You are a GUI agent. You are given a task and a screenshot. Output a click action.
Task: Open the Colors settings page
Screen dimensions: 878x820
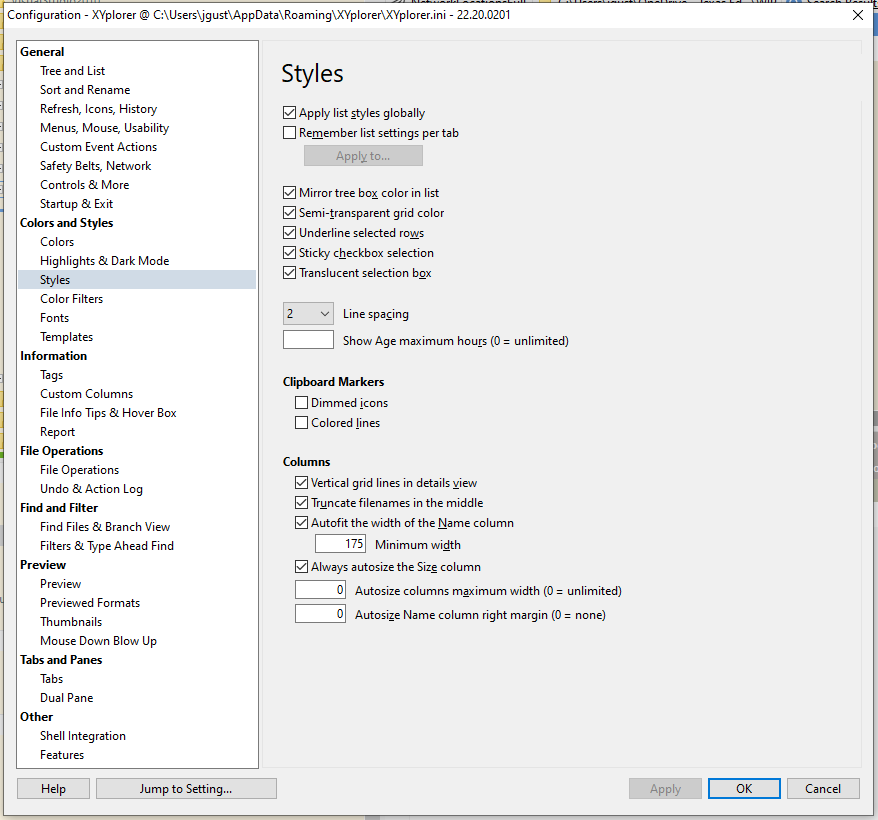tap(56, 241)
